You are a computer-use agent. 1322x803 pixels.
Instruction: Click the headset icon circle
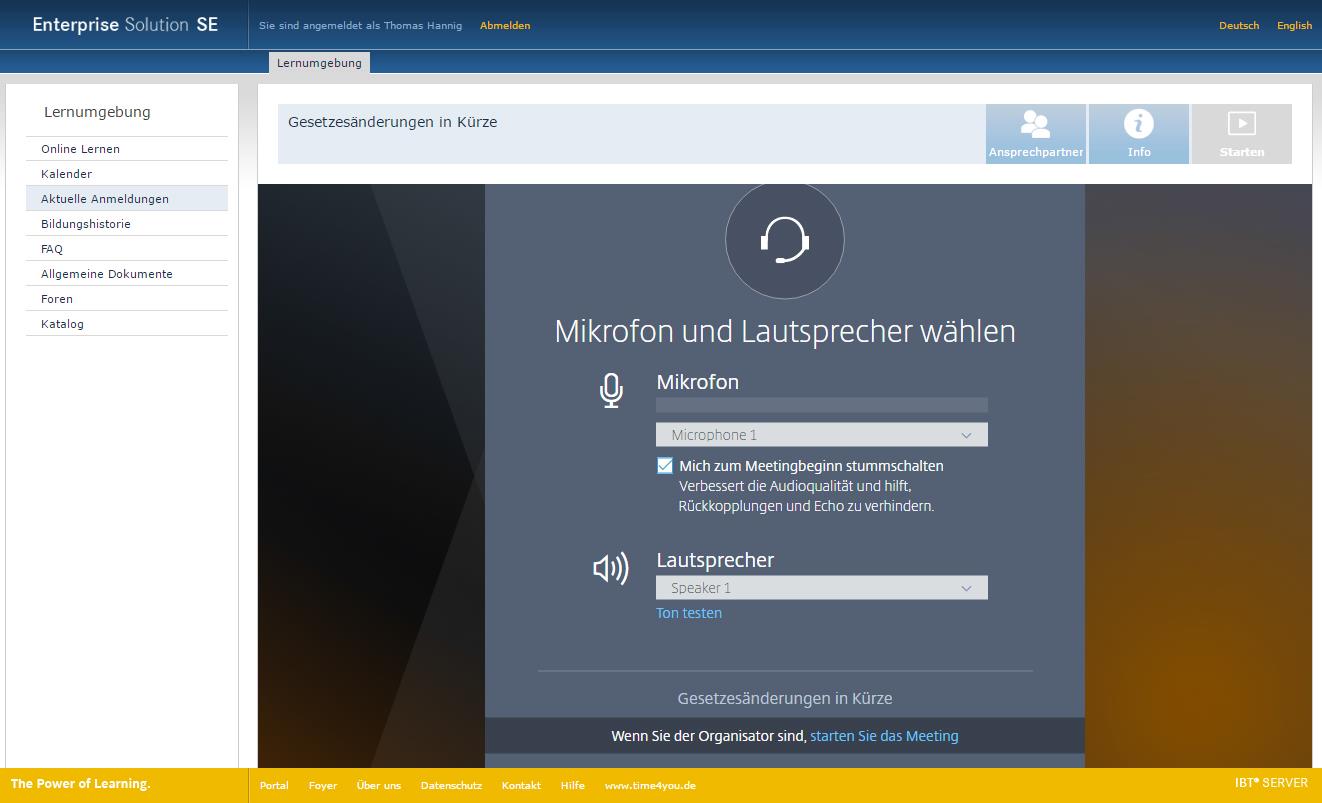pyautogui.click(x=785, y=240)
